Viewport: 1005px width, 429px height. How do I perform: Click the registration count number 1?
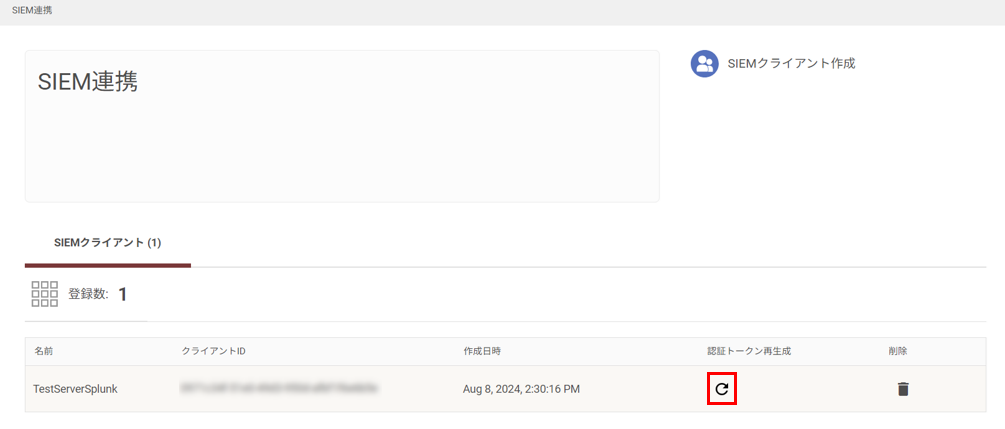[x=122, y=294]
